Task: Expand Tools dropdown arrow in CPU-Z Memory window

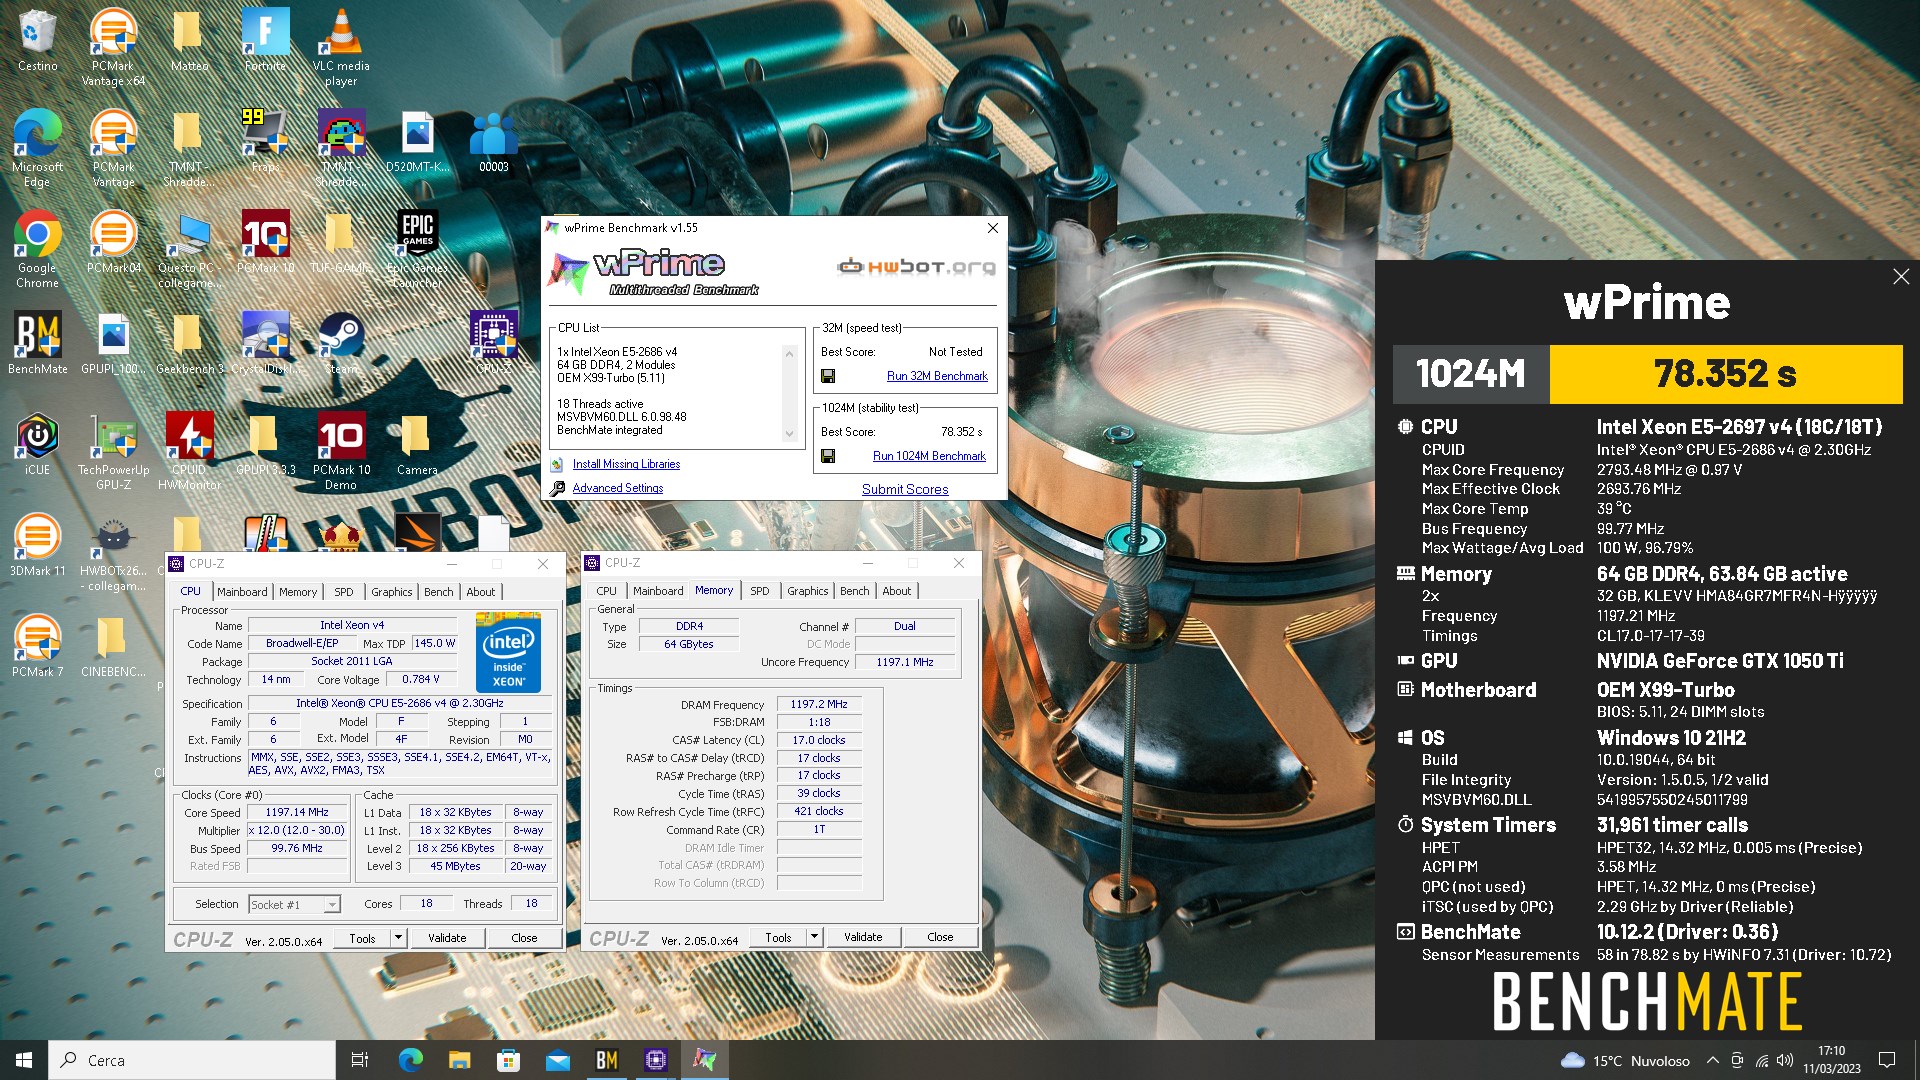Action: pyautogui.click(x=814, y=937)
